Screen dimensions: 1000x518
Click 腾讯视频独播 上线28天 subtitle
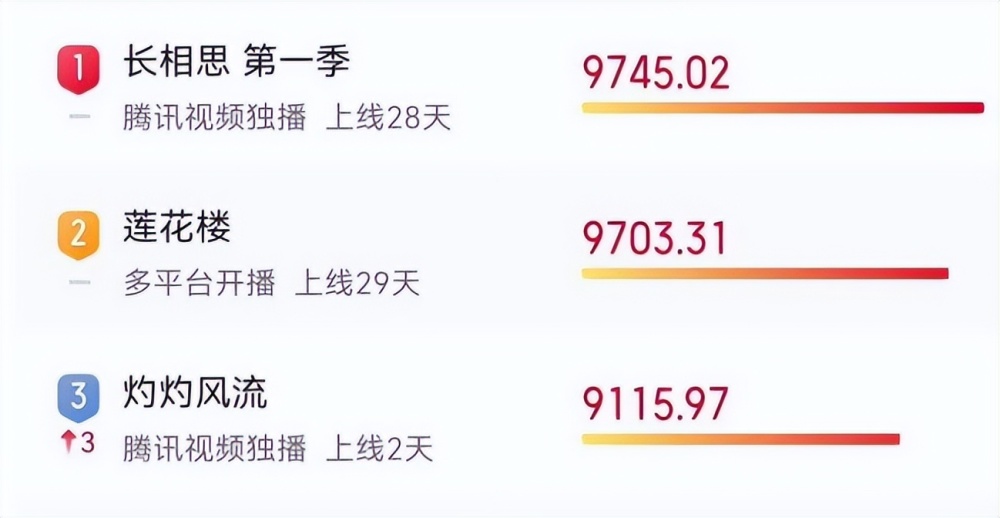coord(287,118)
